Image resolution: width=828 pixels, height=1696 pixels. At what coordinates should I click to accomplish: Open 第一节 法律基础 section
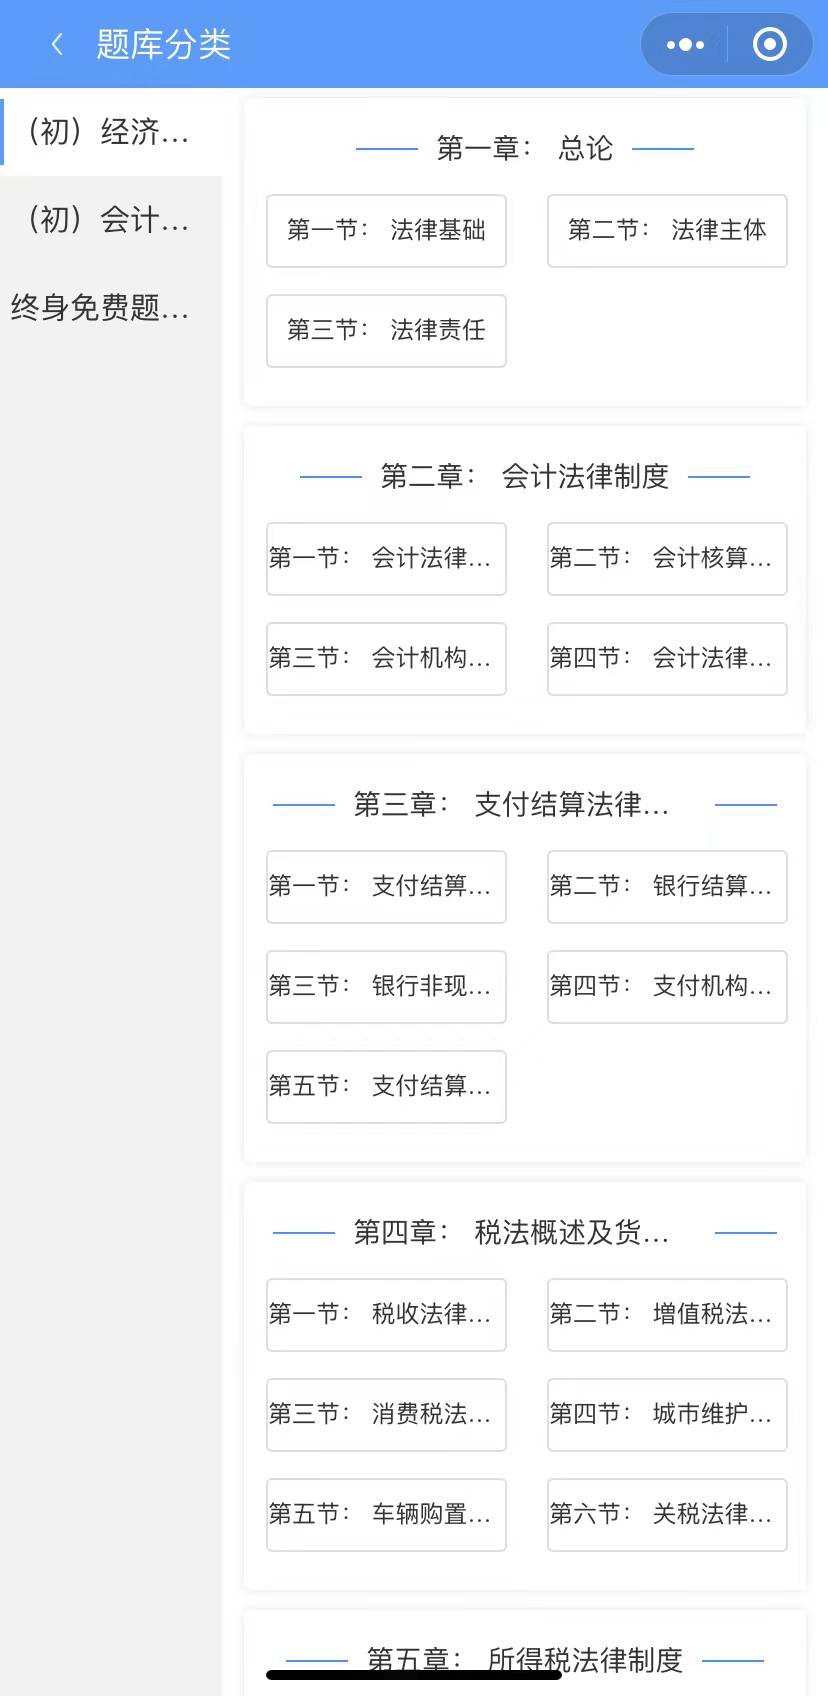coord(386,231)
